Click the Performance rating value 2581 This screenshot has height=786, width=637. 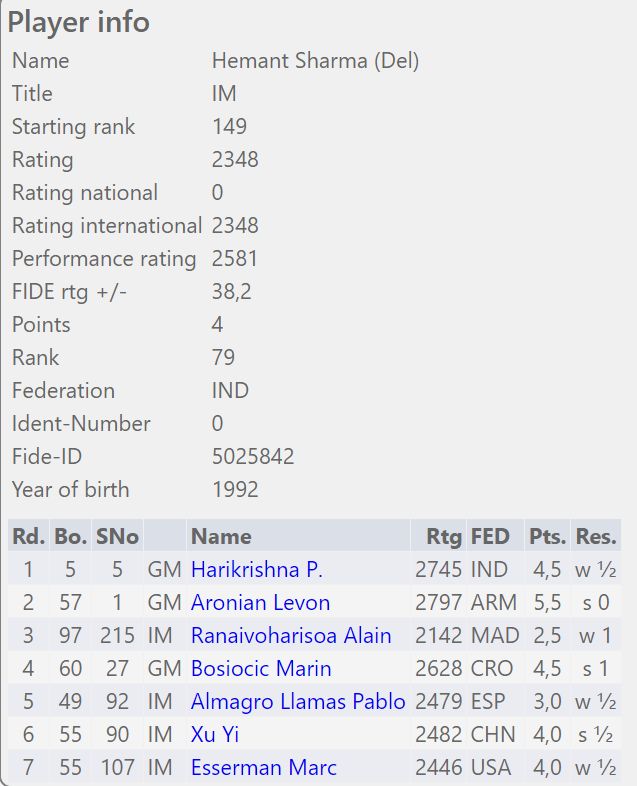click(235, 259)
